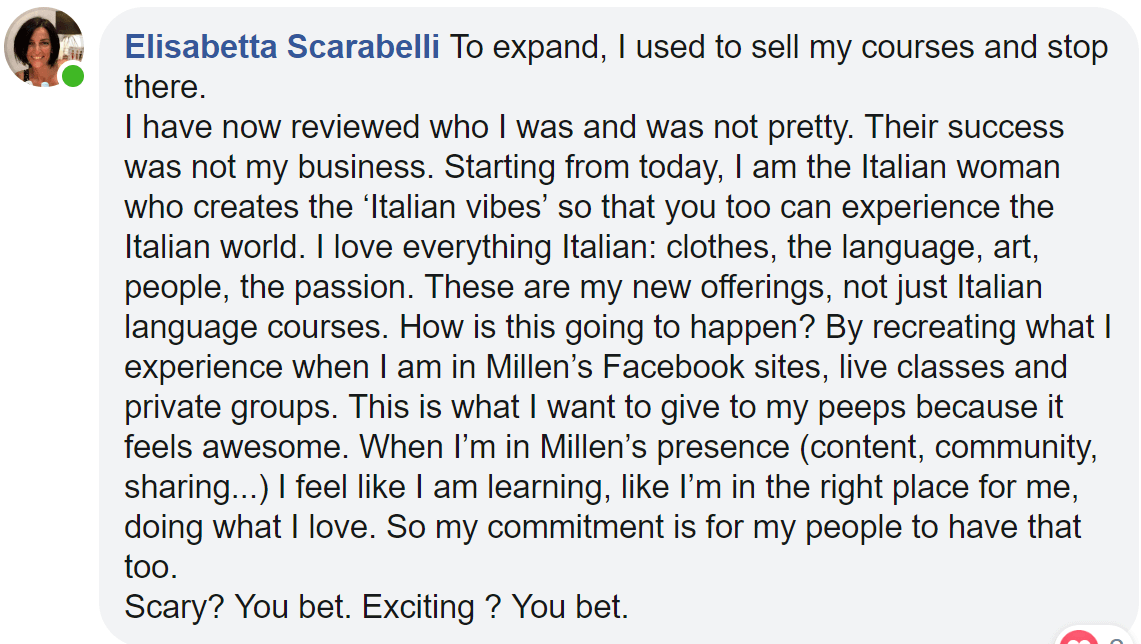Screen dimensions: 1141x644
Task: Open the reaction count beside the heart
Action: point(1116,640)
